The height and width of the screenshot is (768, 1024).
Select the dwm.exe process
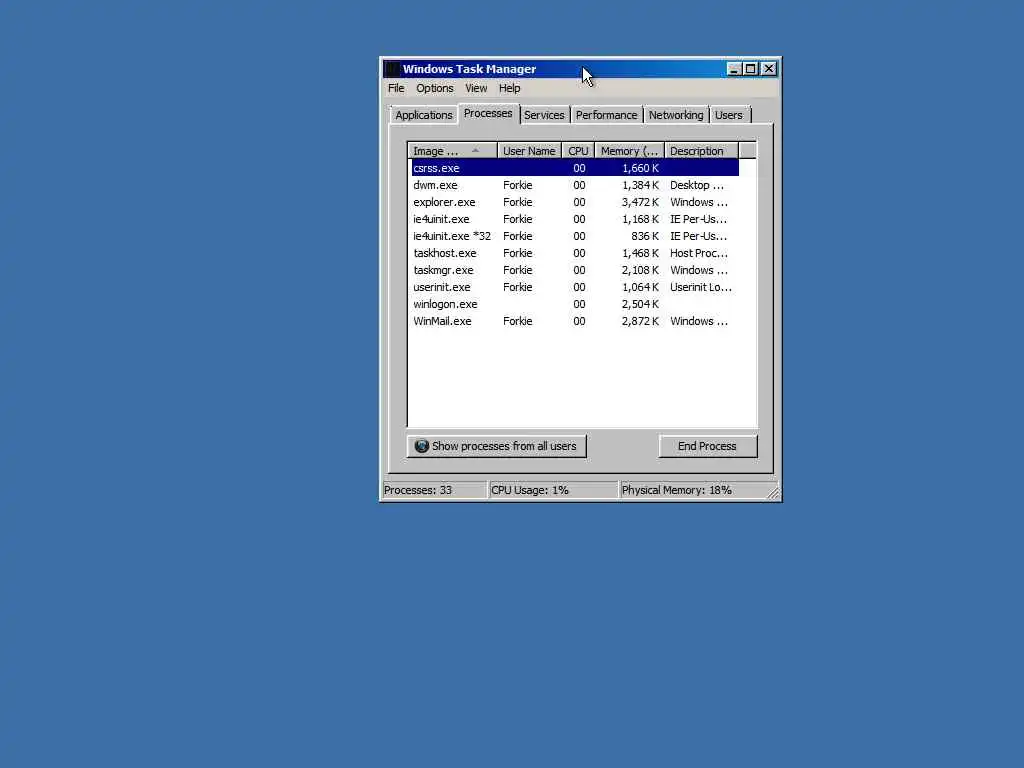point(575,185)
